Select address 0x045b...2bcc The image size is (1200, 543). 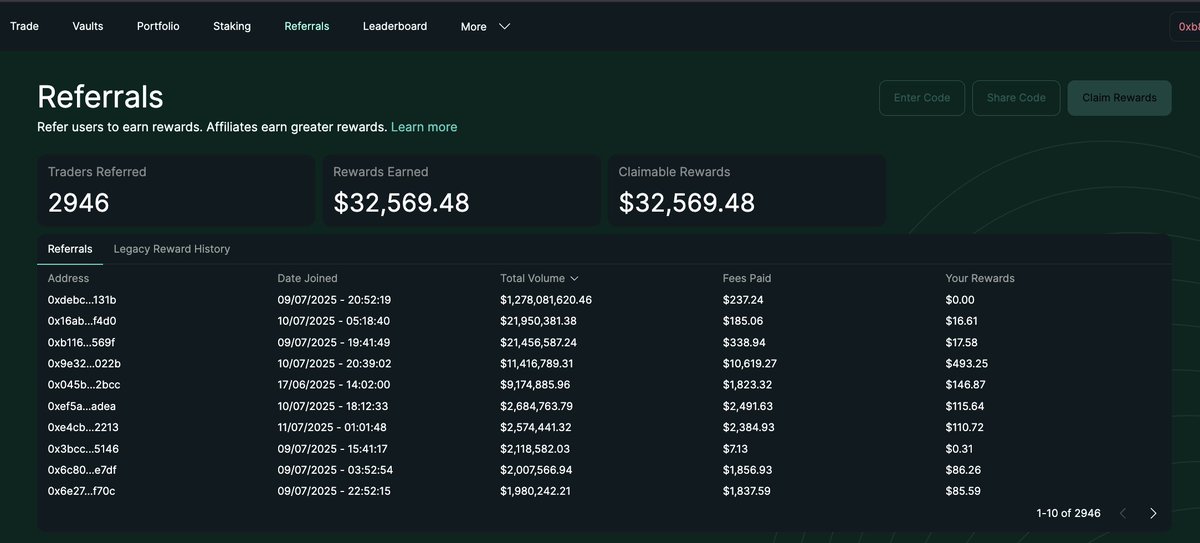84,385
